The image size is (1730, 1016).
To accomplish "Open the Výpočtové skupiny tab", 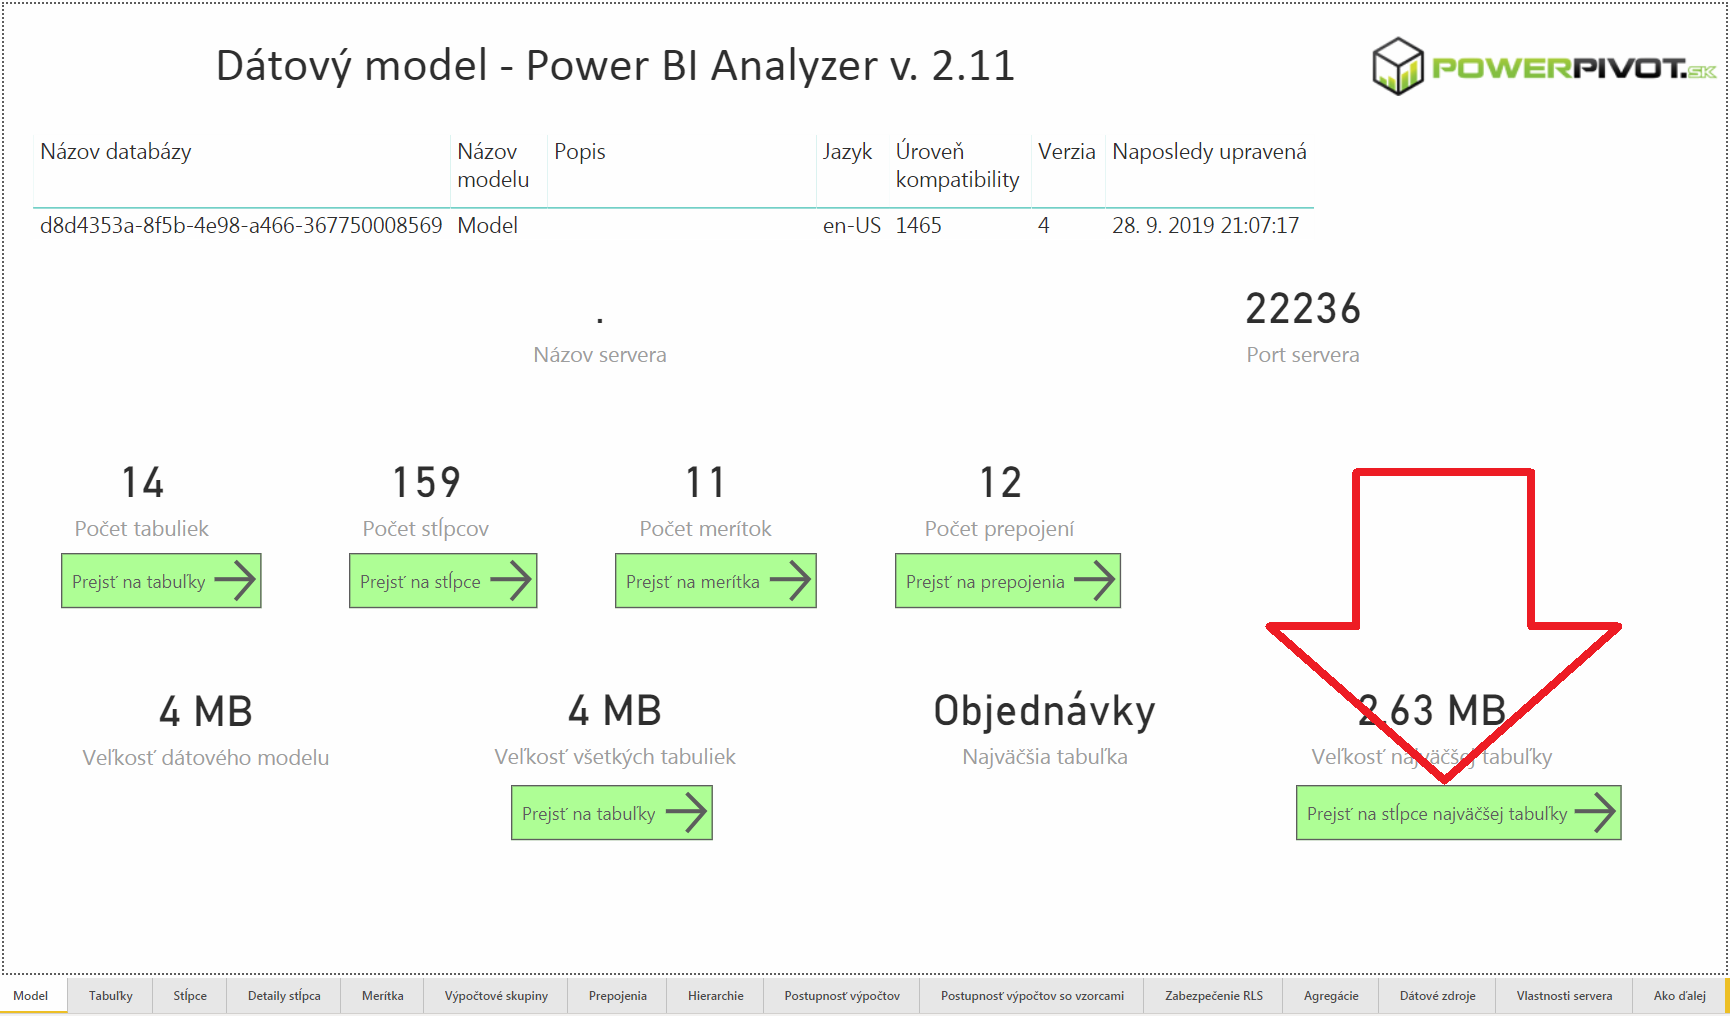I will [x=496, y=996].
